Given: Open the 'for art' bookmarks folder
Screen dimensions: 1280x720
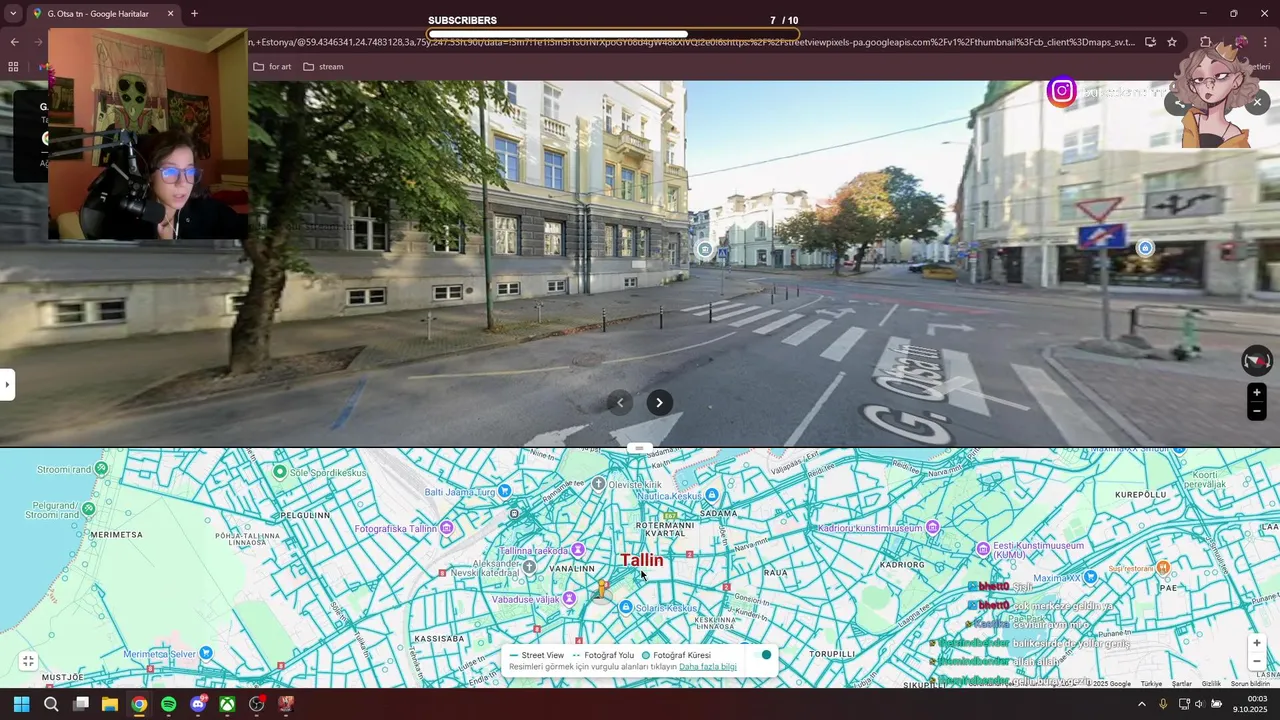Looking at the screenshot, I should tap(272, 67).
